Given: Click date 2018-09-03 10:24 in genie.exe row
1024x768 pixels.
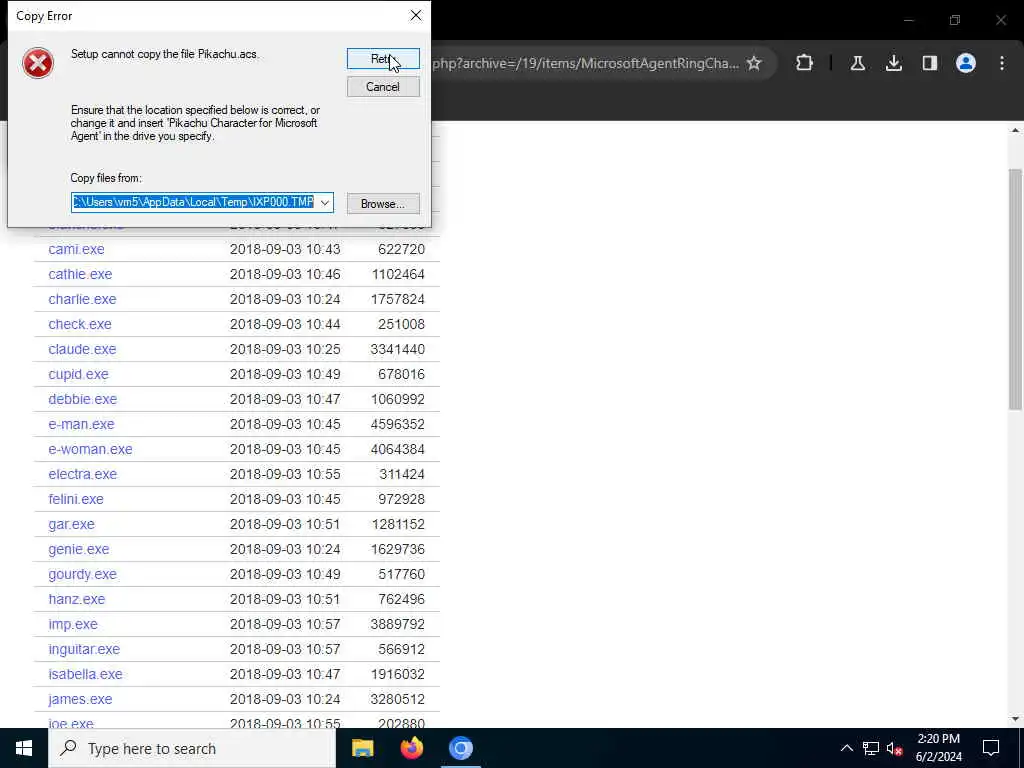Looking at the screenshot, I should (x=285, y=549).
